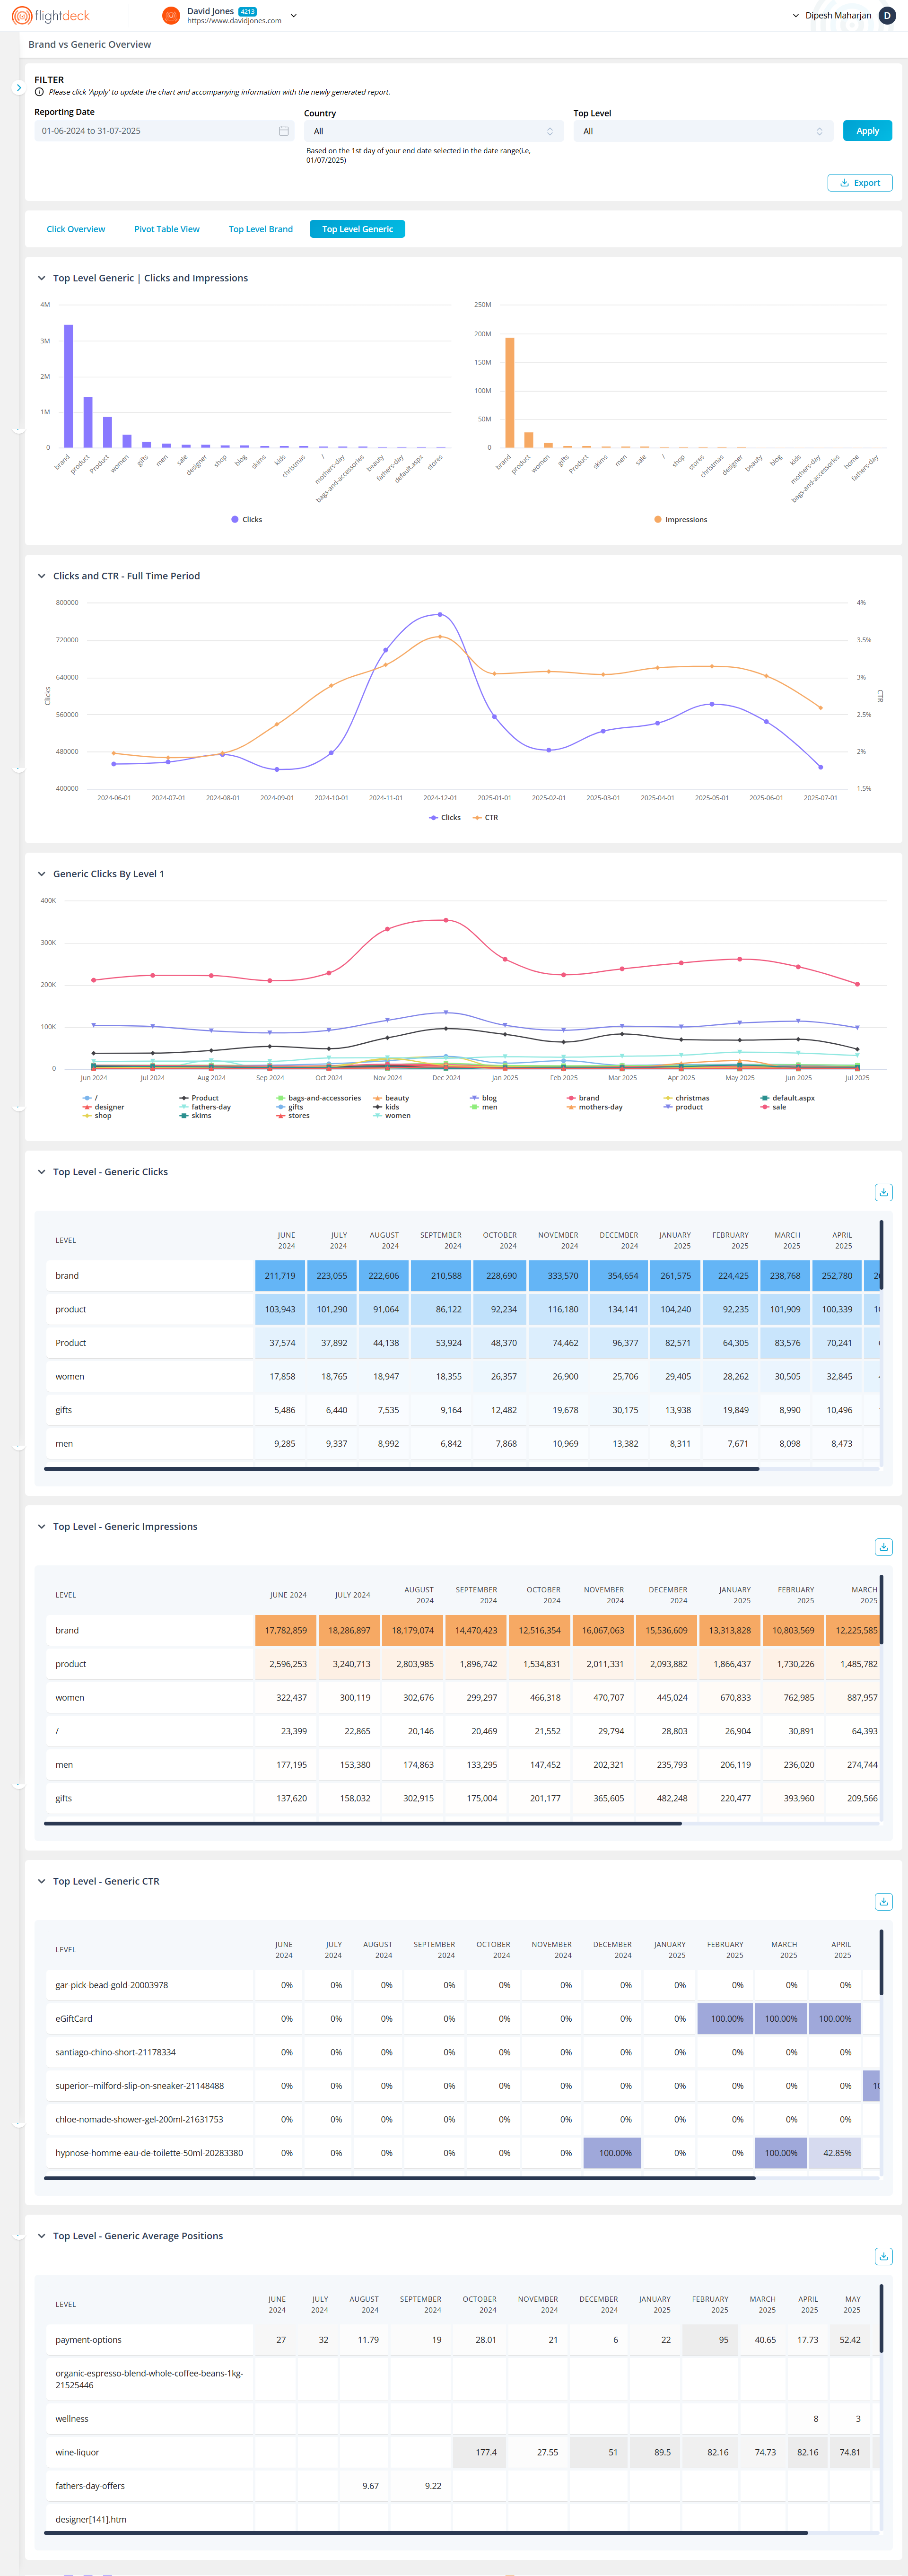Open the David Jones account switcher chevron
Screen dimensions: 908x2576
[293, 16]
